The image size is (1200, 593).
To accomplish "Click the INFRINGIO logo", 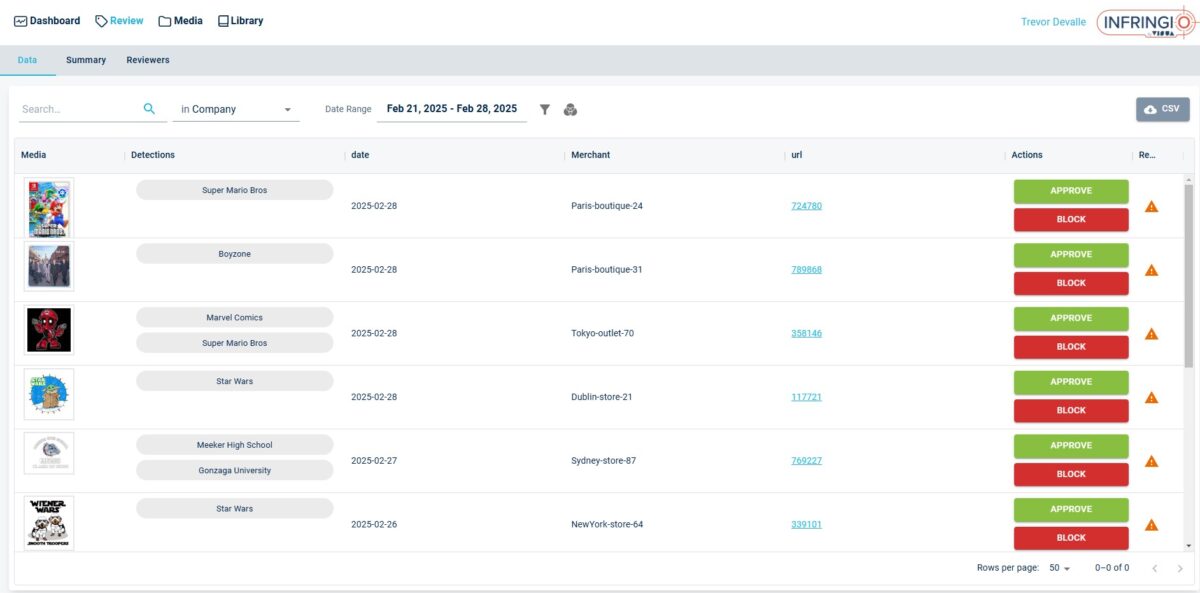I will 1145,22.
